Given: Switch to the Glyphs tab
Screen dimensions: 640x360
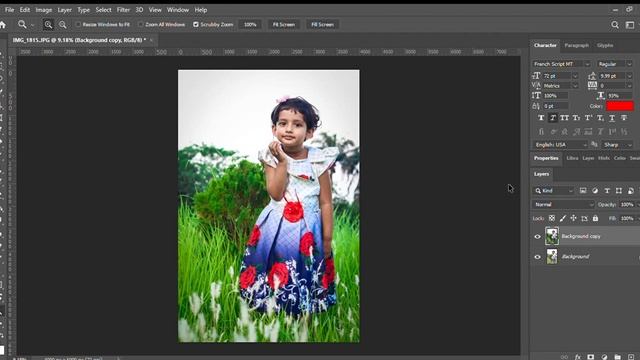Looking at the screenshot, I should (605, 45).
